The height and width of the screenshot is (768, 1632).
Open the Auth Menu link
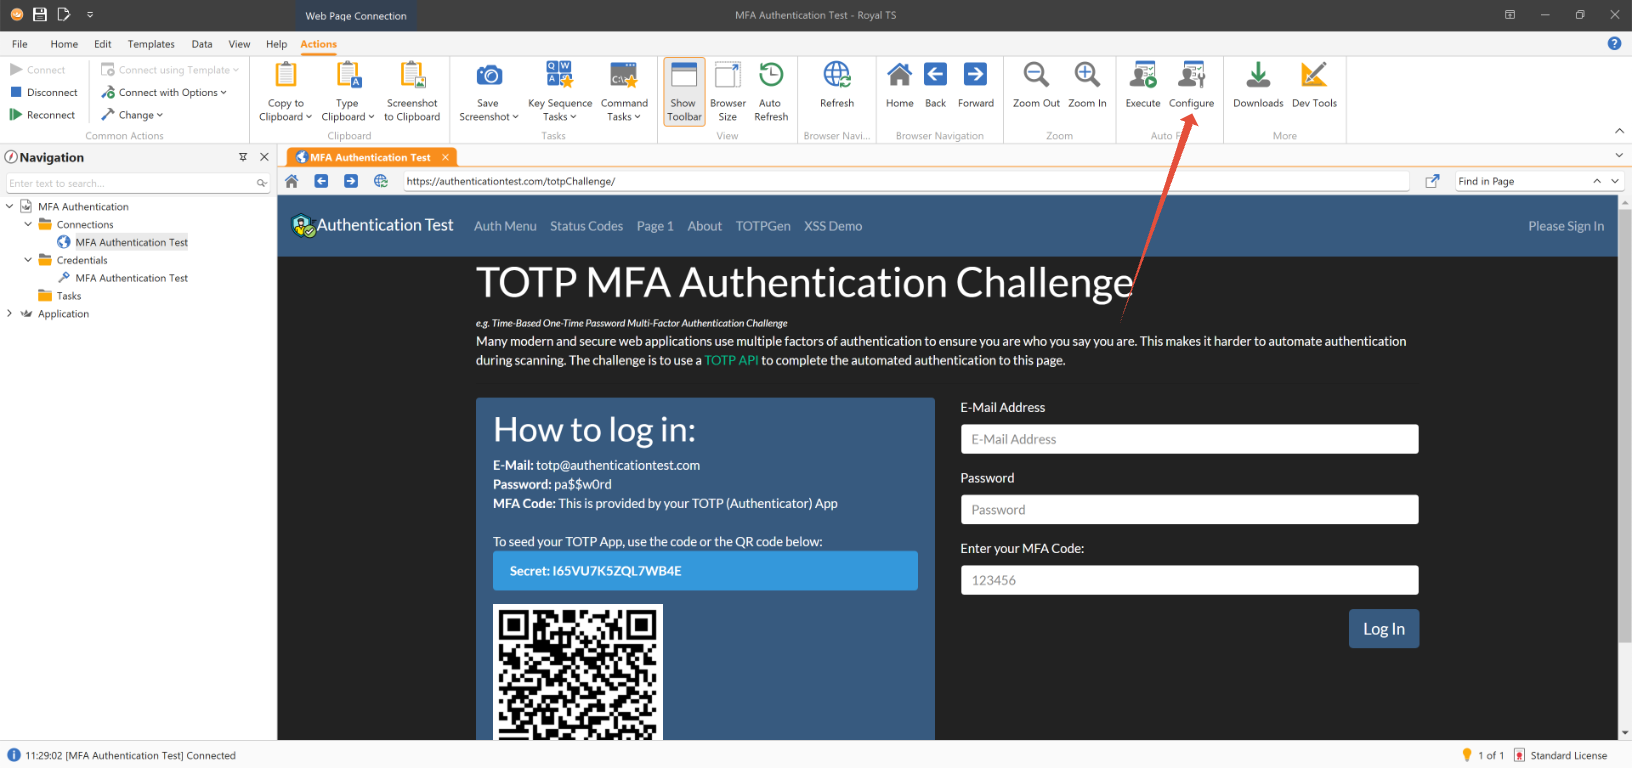click(505, 226)
